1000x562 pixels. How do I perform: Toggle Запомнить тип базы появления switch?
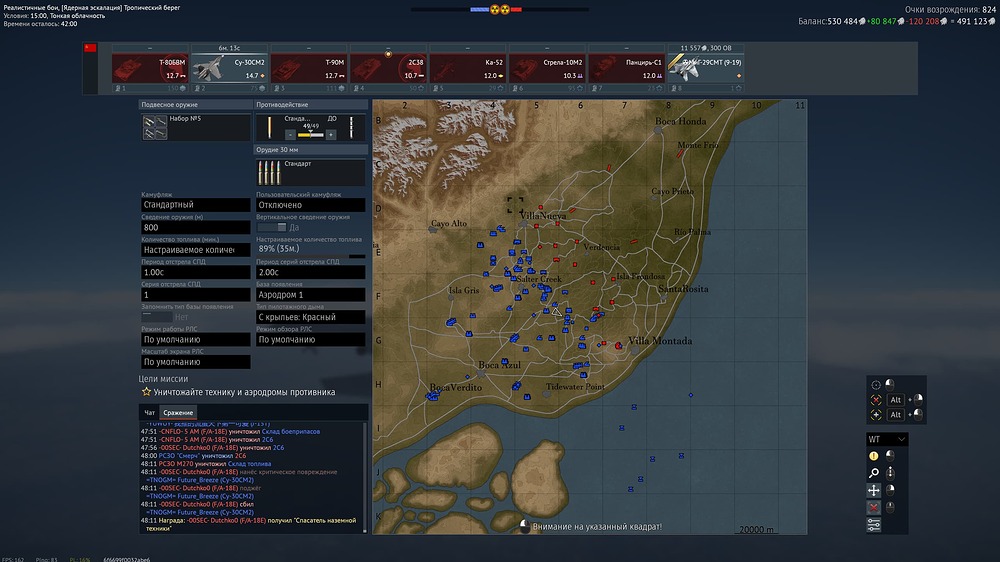pos(156,316)
